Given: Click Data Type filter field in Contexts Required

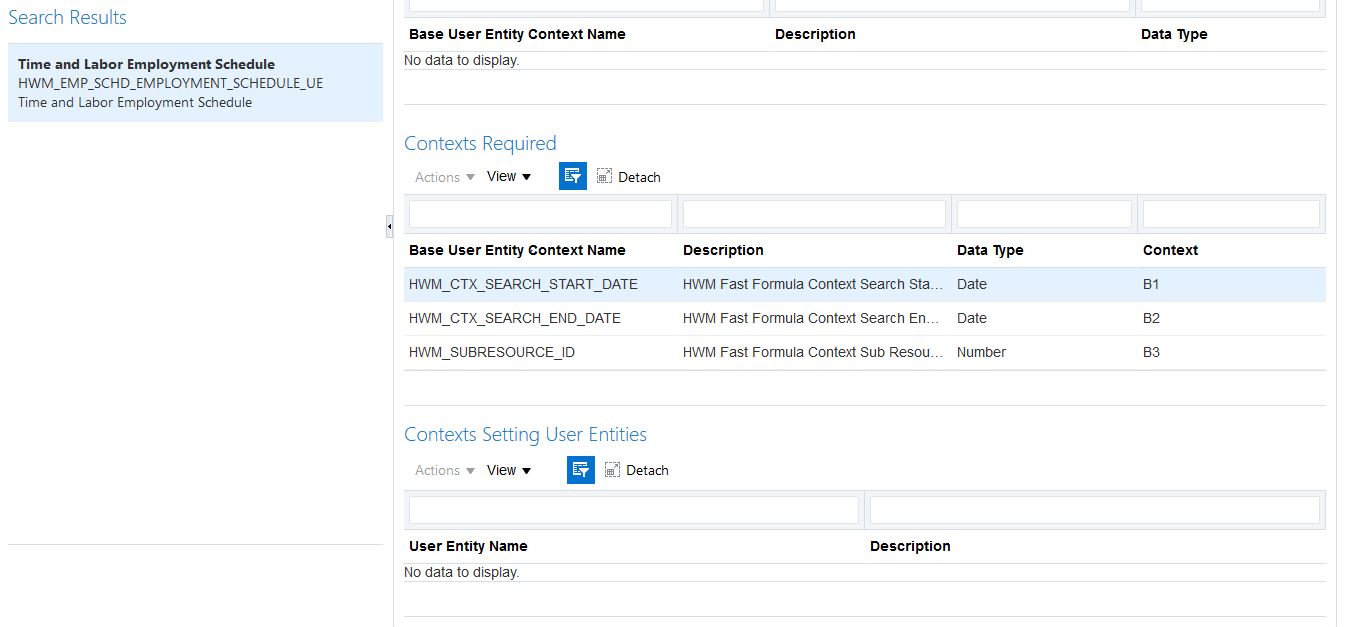Looking at the screenshot, I should pos(1044,214).
